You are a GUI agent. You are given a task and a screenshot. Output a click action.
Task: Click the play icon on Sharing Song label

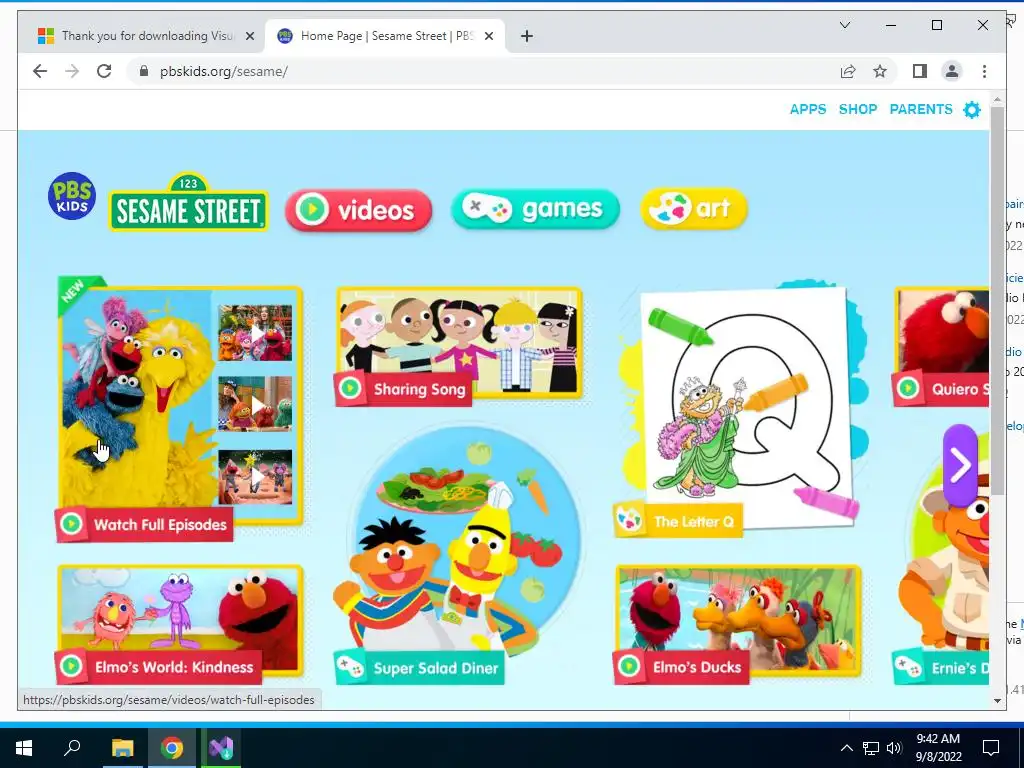pyautogui.click(x=350, y=388)
